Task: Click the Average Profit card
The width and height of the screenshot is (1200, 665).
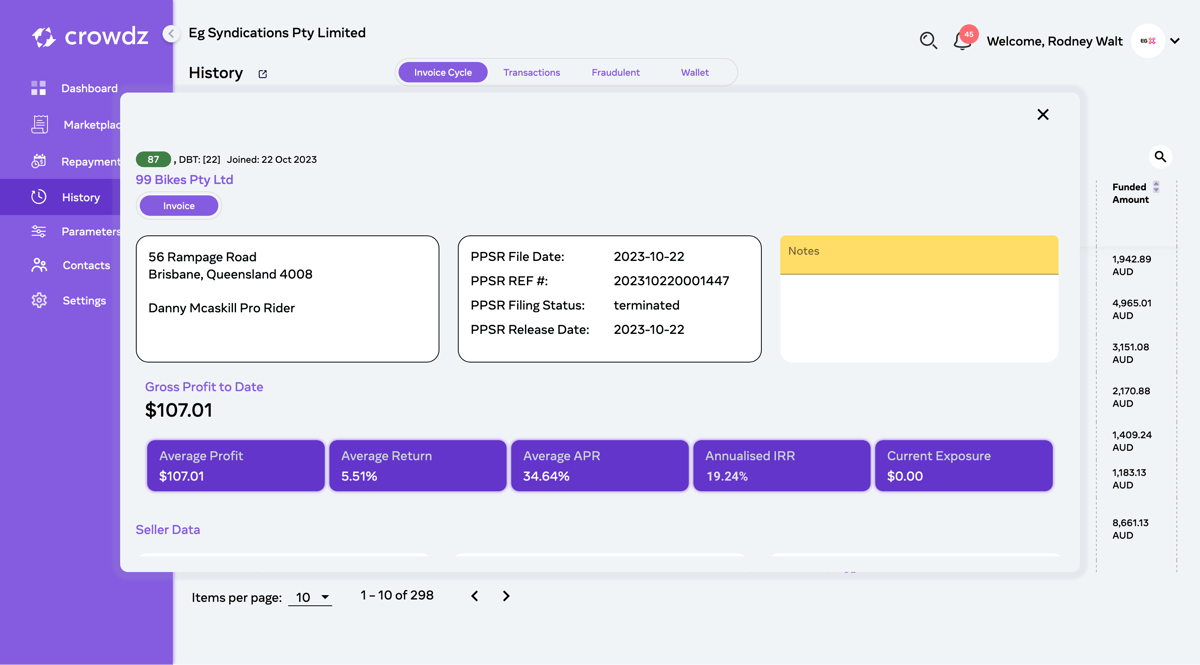Action: coord(236,466)
